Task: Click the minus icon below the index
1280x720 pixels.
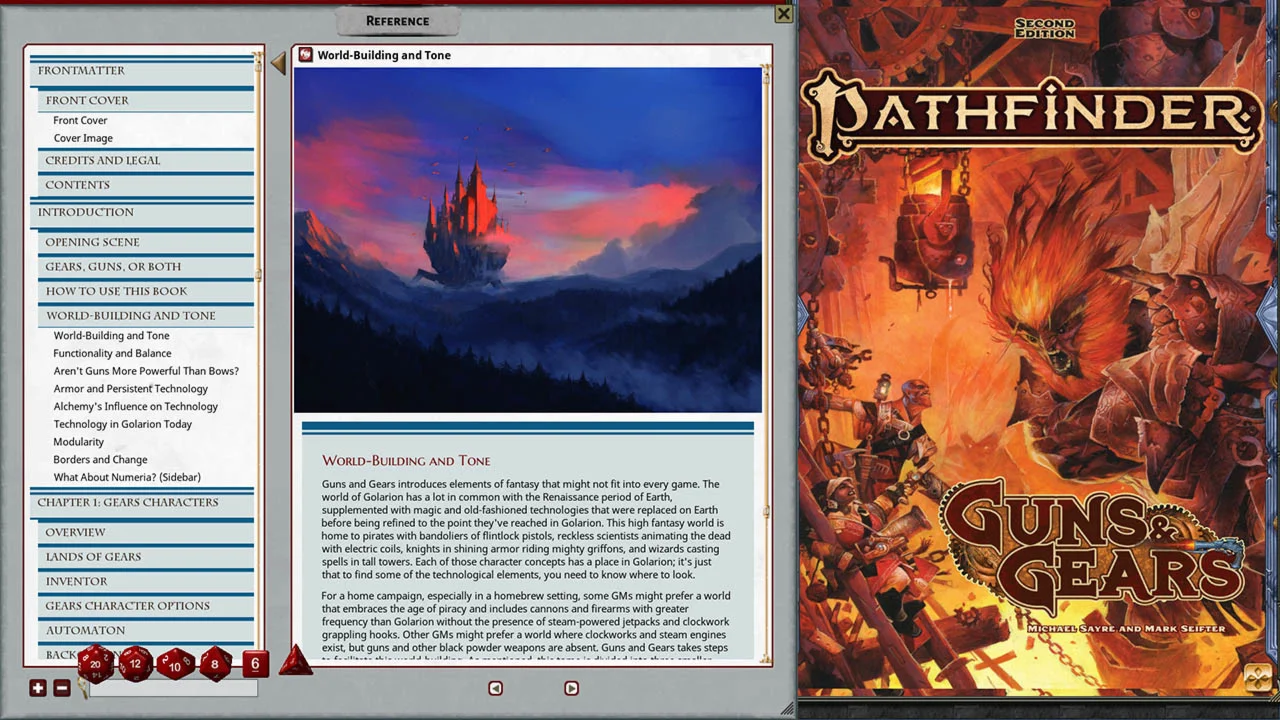Action: click(62, 688)
